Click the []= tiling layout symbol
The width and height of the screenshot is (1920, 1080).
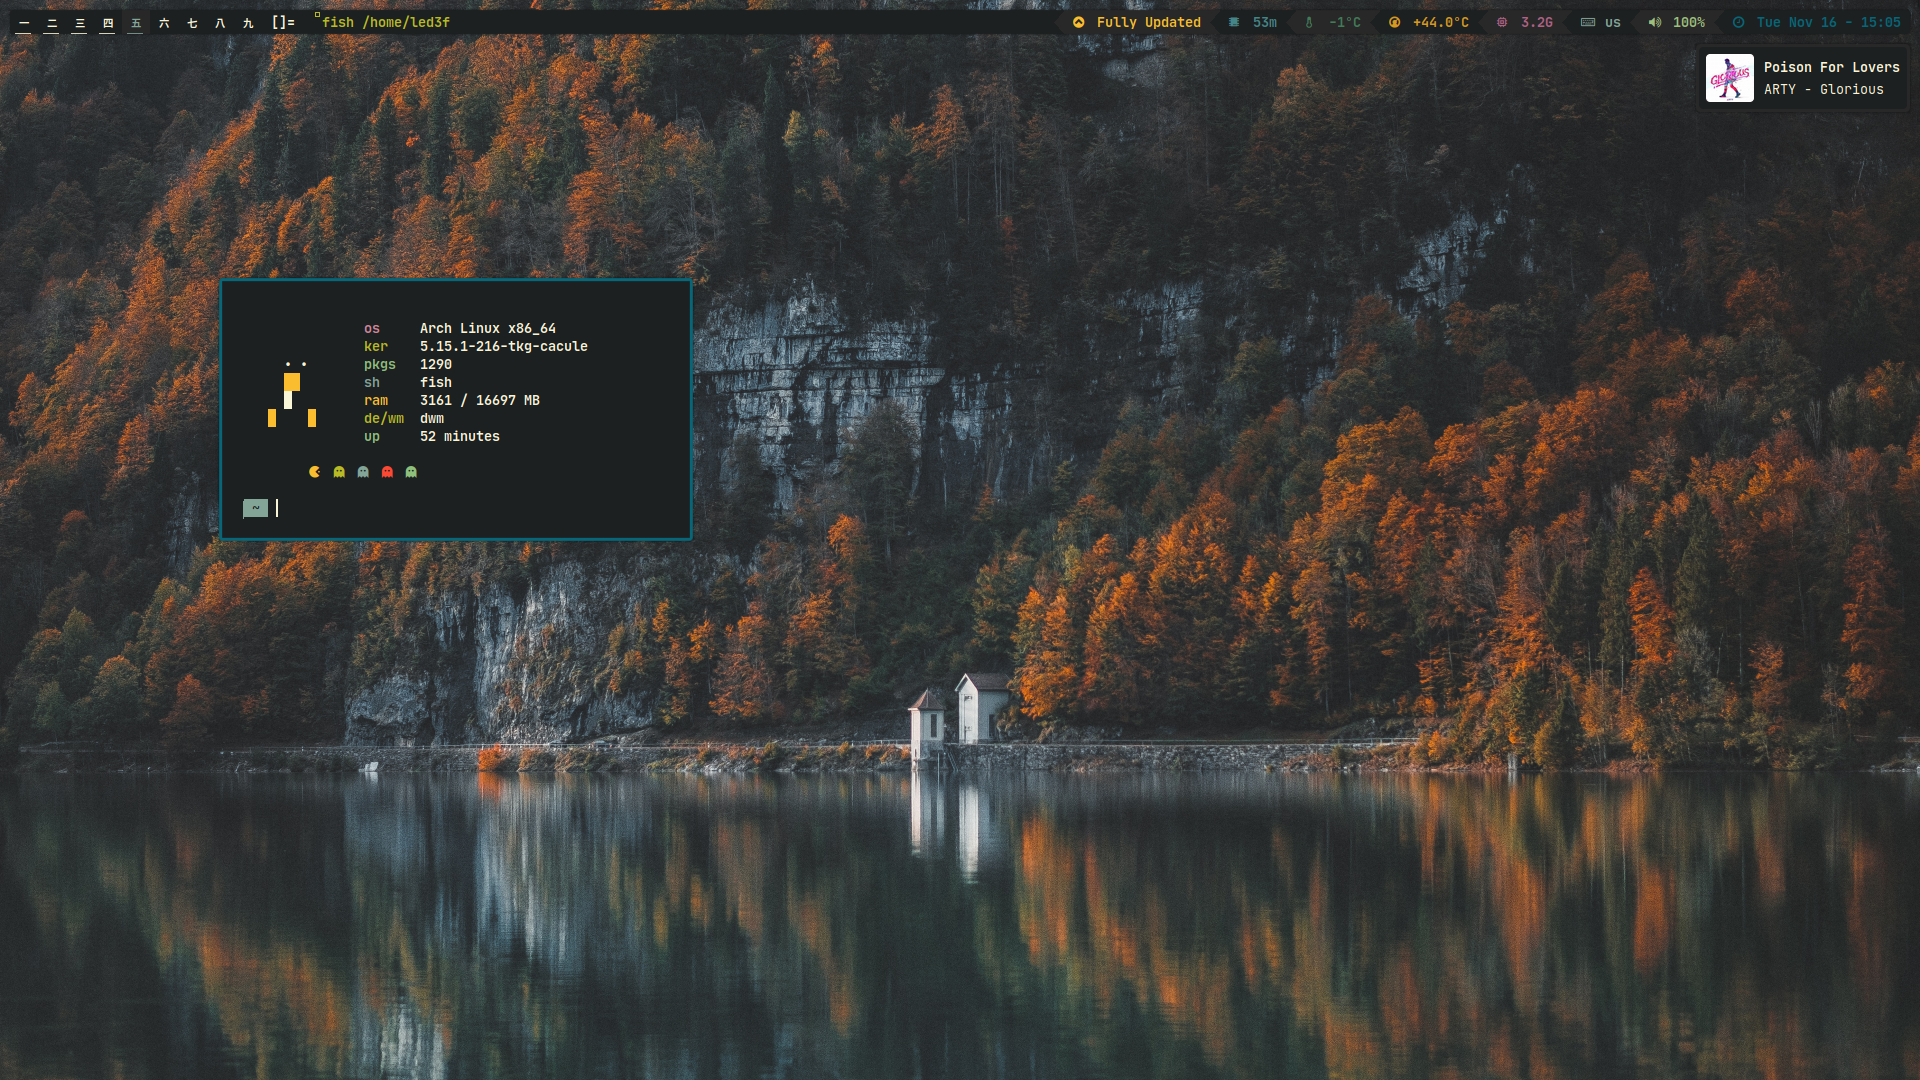pyautogui.click(x=283, y=22)
